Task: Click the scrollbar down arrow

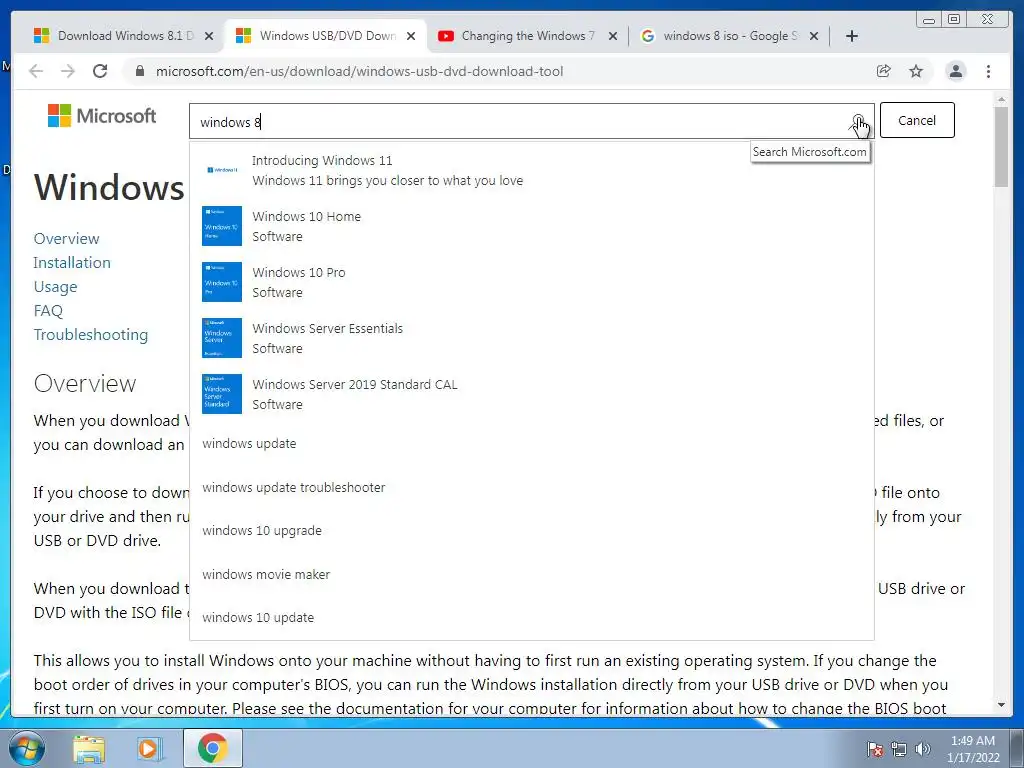Action: click(1001, 705)
